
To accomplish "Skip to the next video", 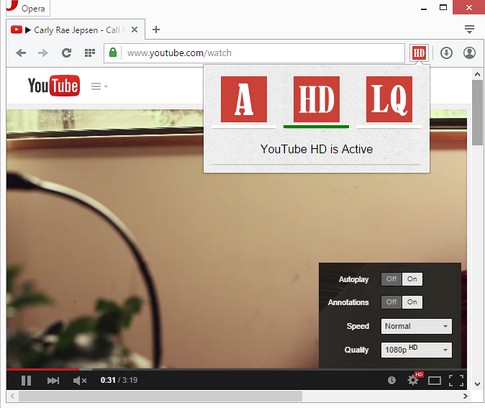I will coord(53,380).
